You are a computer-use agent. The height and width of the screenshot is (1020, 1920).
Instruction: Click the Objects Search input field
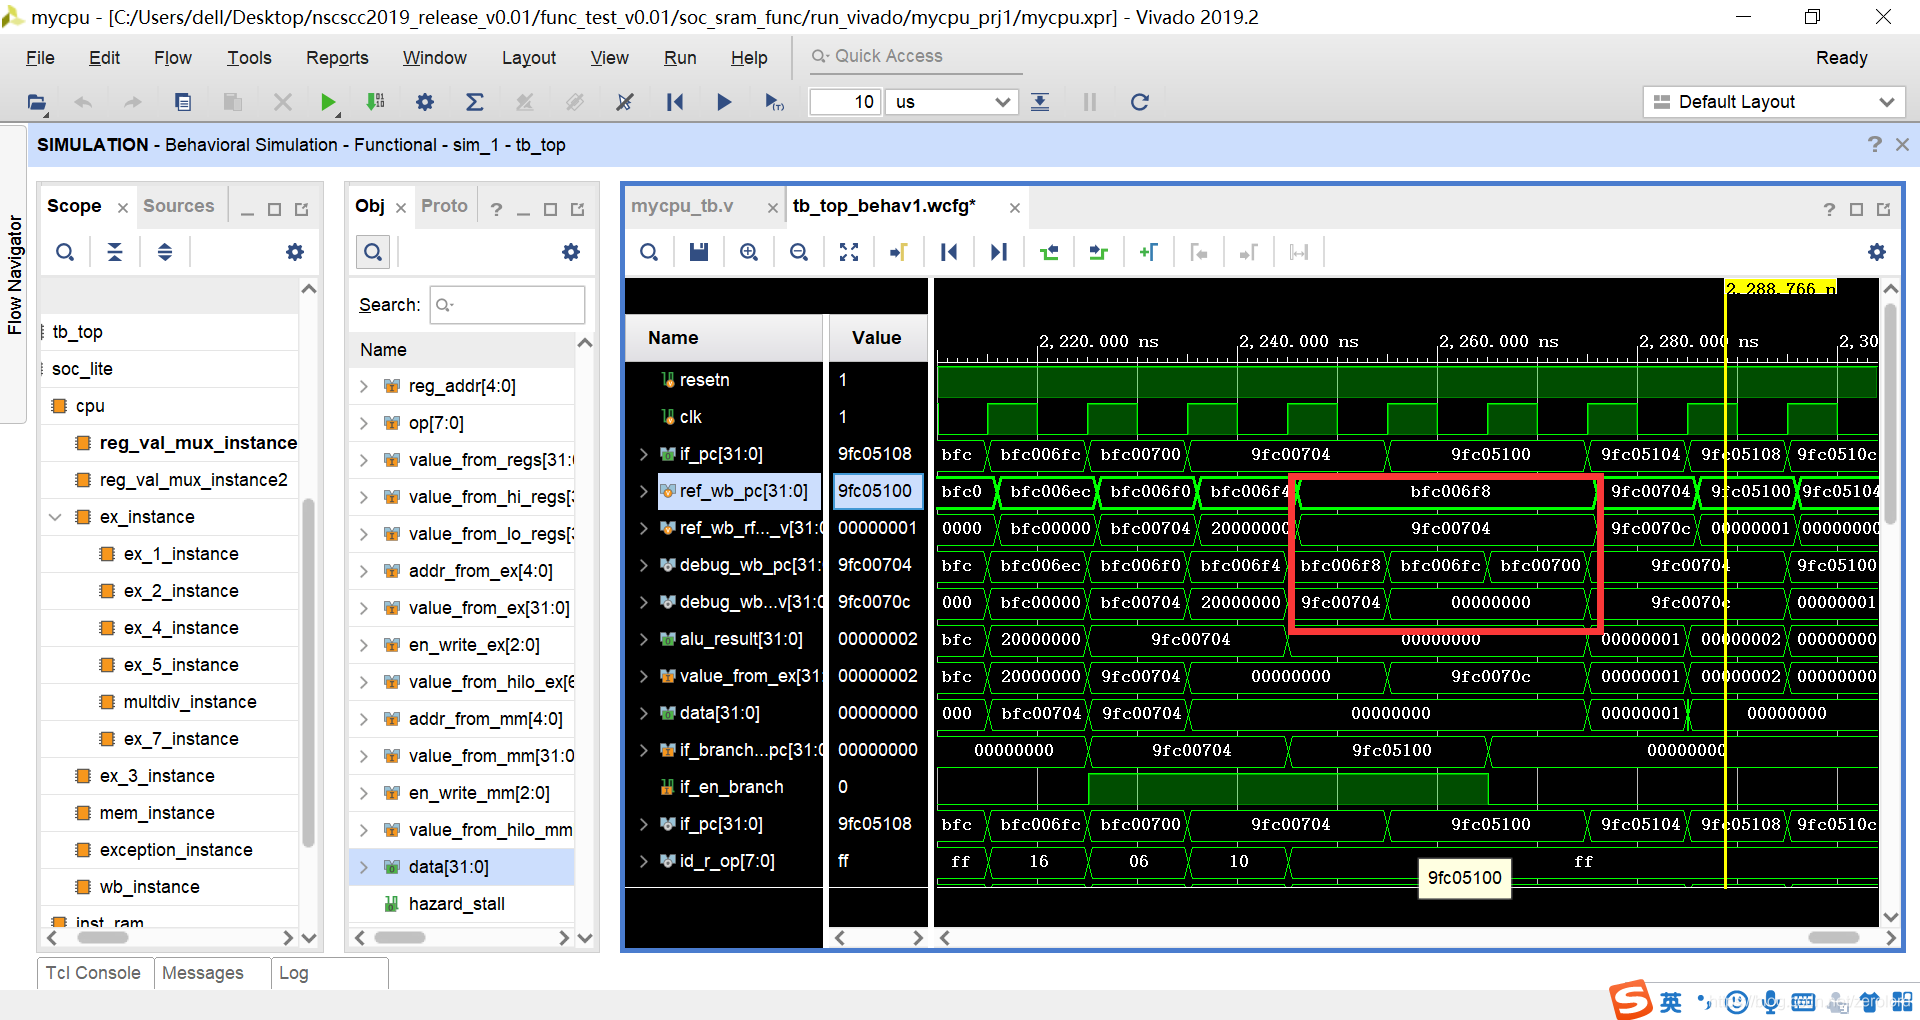(x=507, y=305)
